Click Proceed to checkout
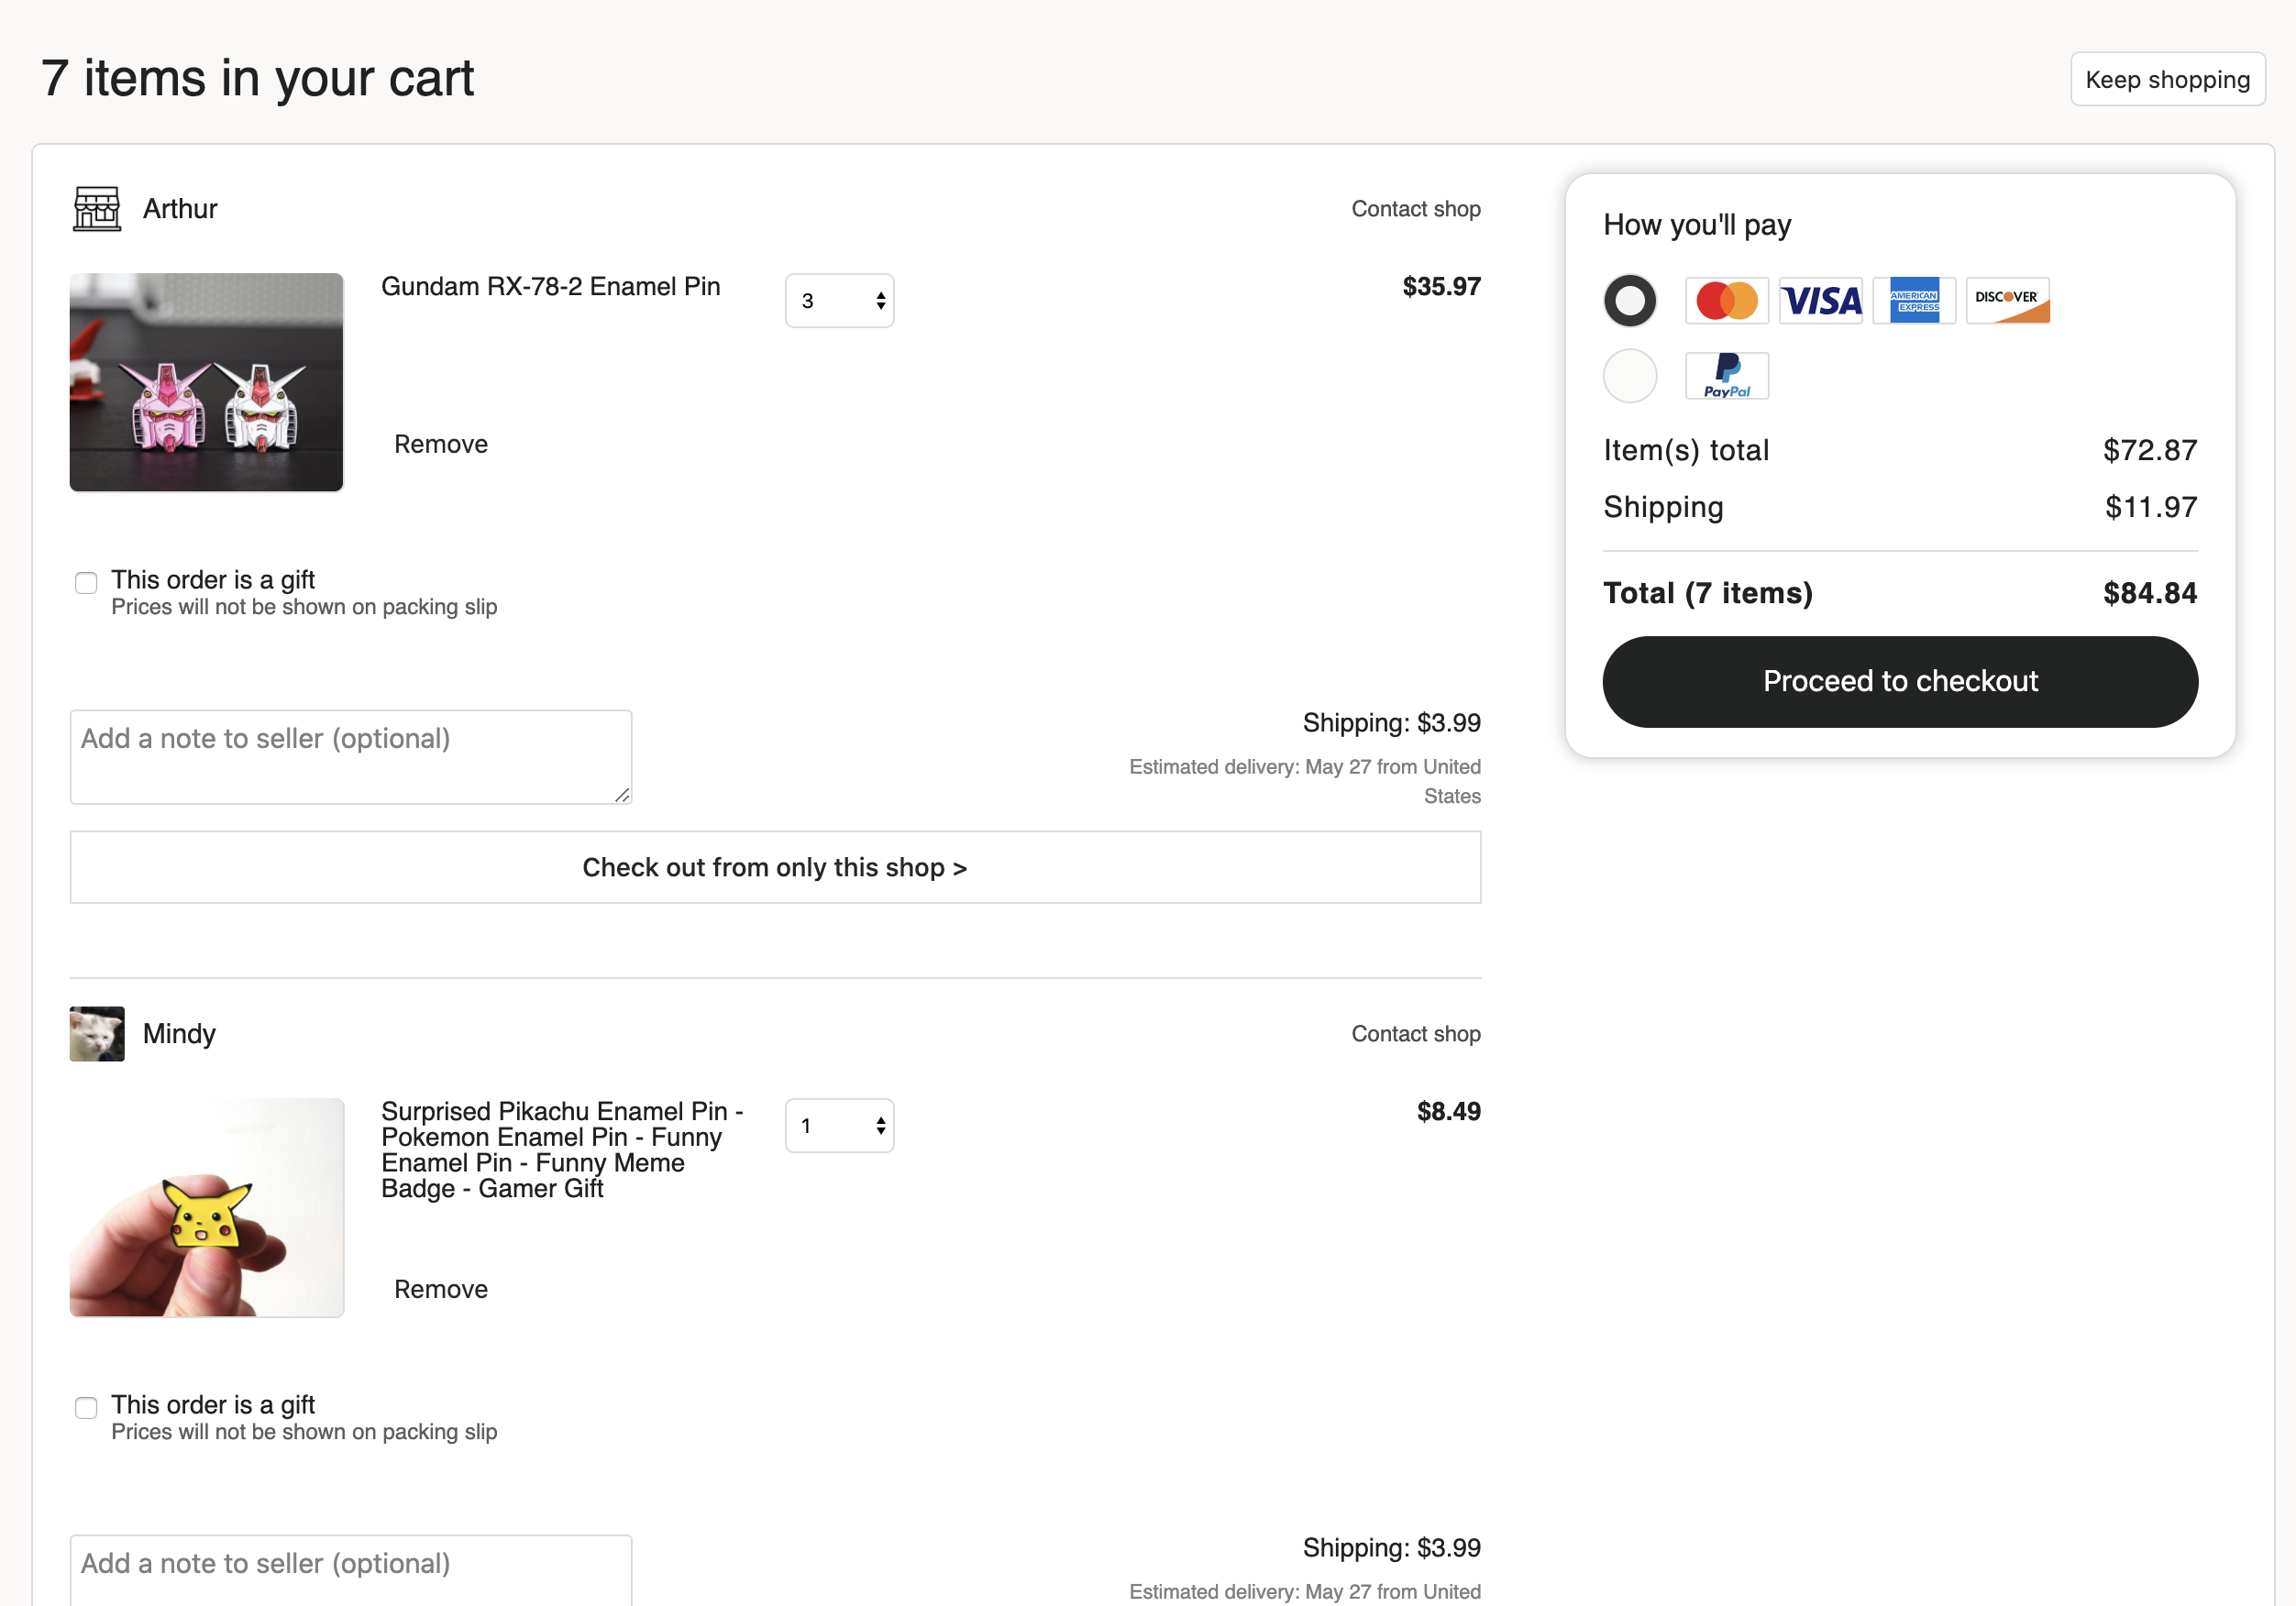The width and height of the screenshot is (2296, 1606). coord(1899,681)
